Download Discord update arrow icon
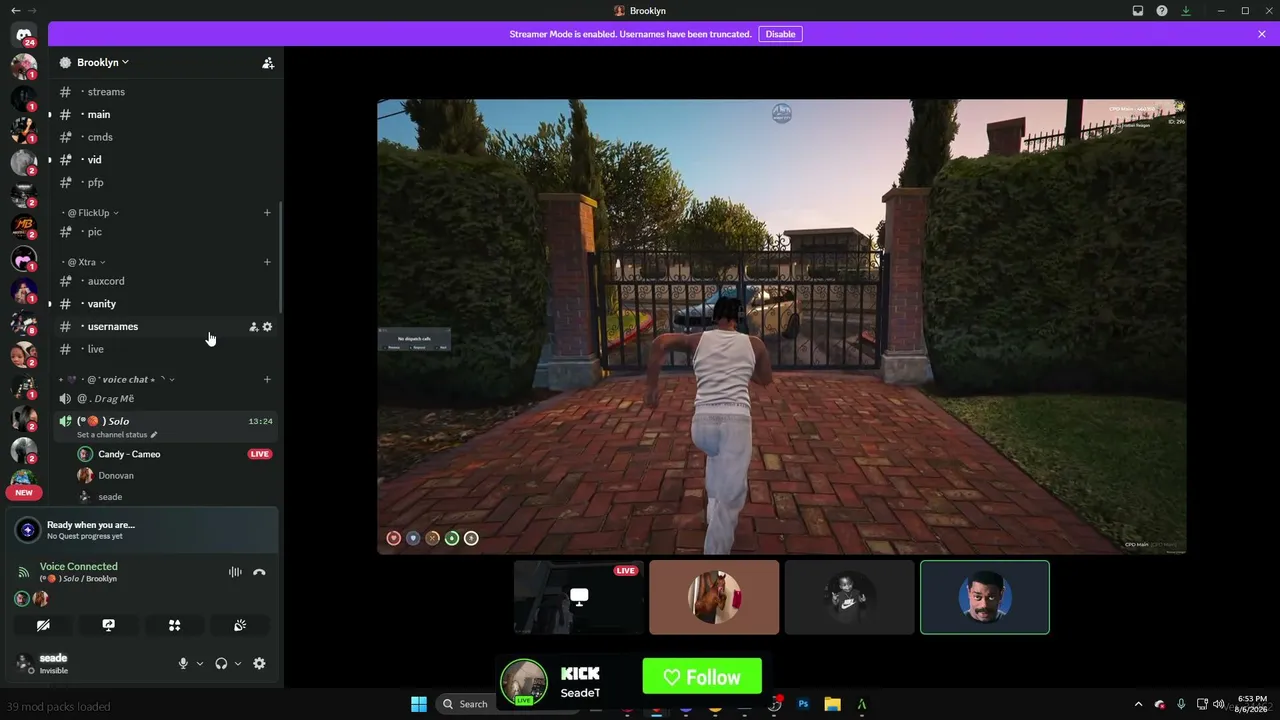Viewport: 1280px width, 720px height. click(1186, 11)
